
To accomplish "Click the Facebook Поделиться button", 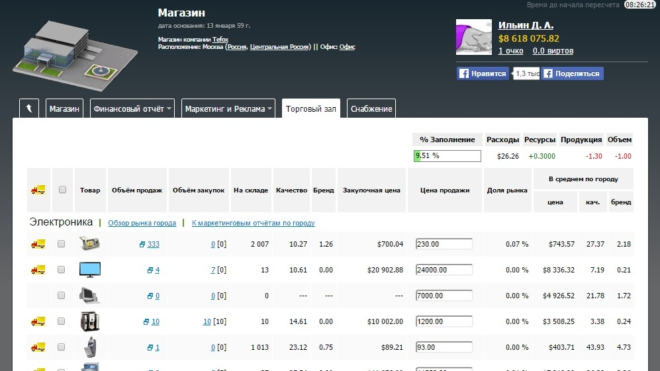I will [x=572, y=73].
